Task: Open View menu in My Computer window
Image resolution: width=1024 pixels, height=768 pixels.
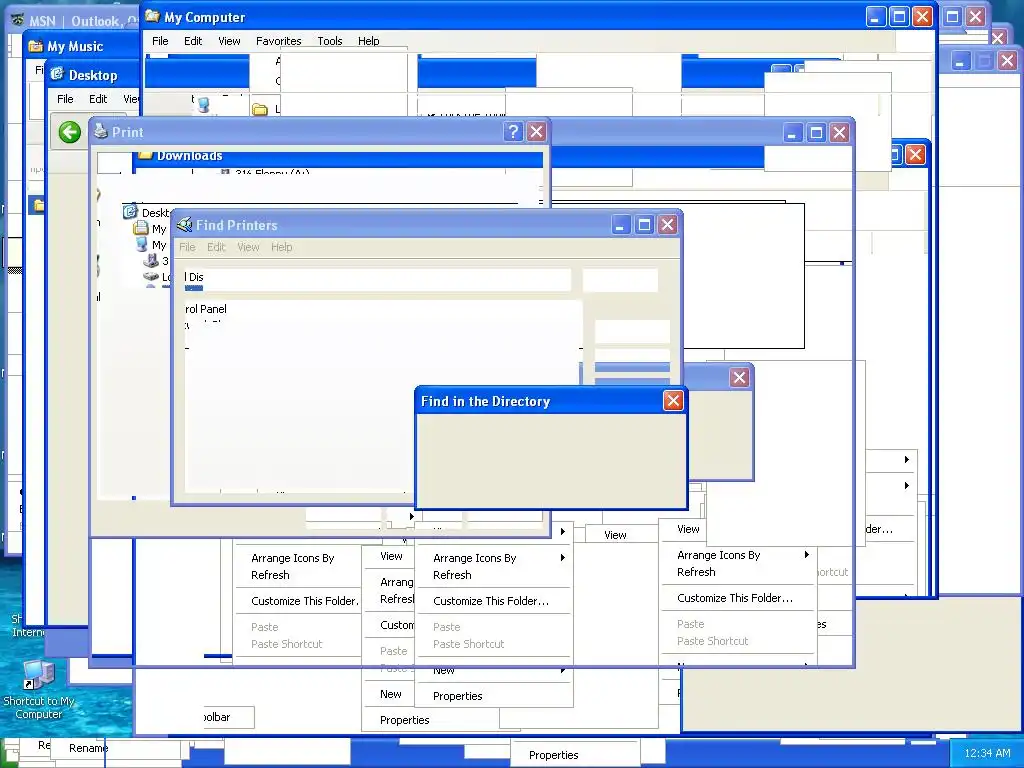Action: [229, 40]
